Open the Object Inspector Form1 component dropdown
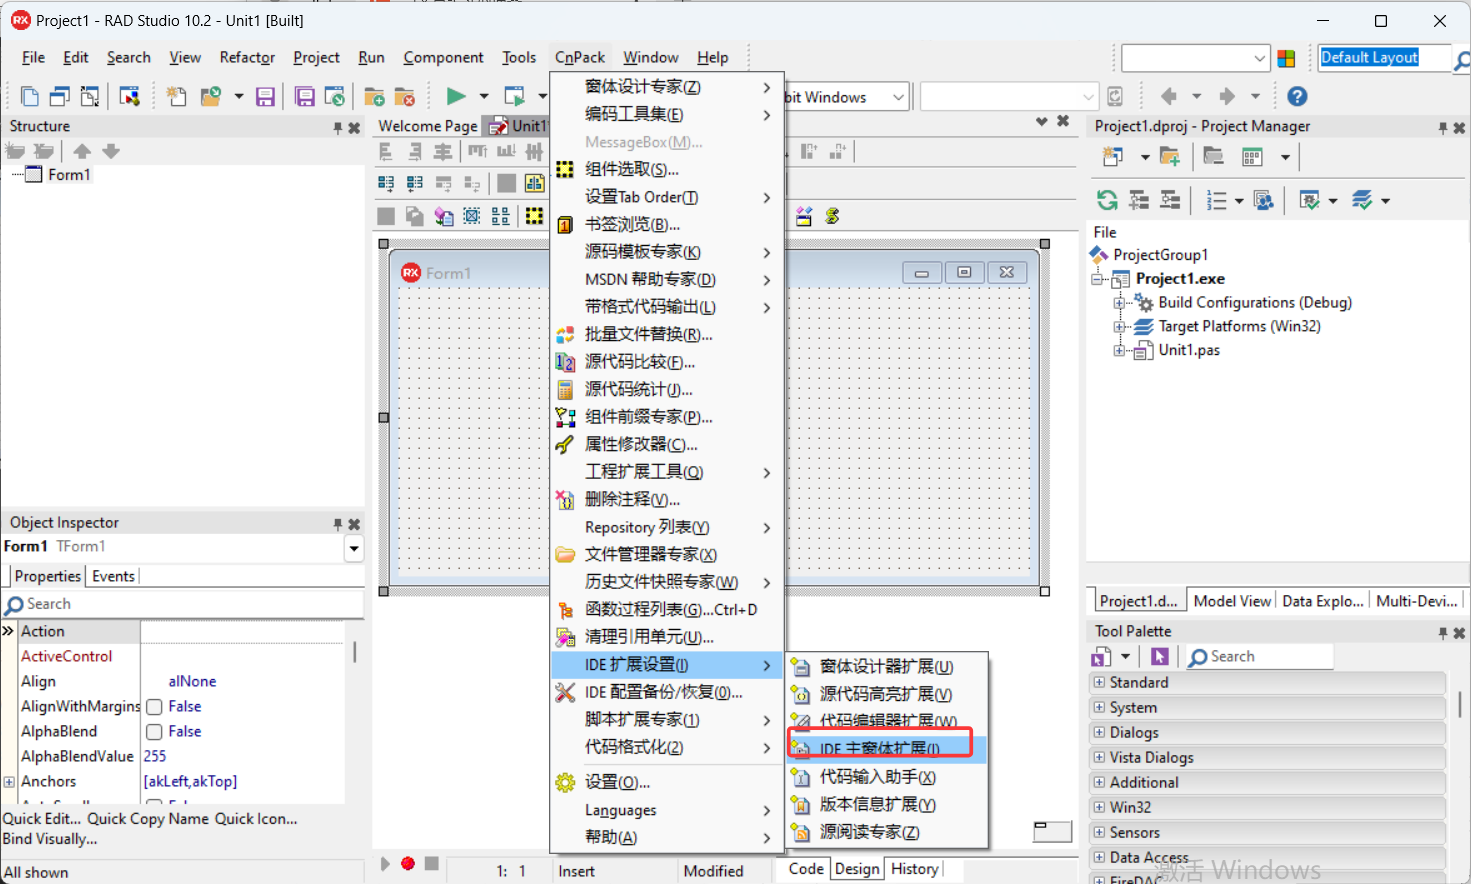1471x884 pixels. 354,548
